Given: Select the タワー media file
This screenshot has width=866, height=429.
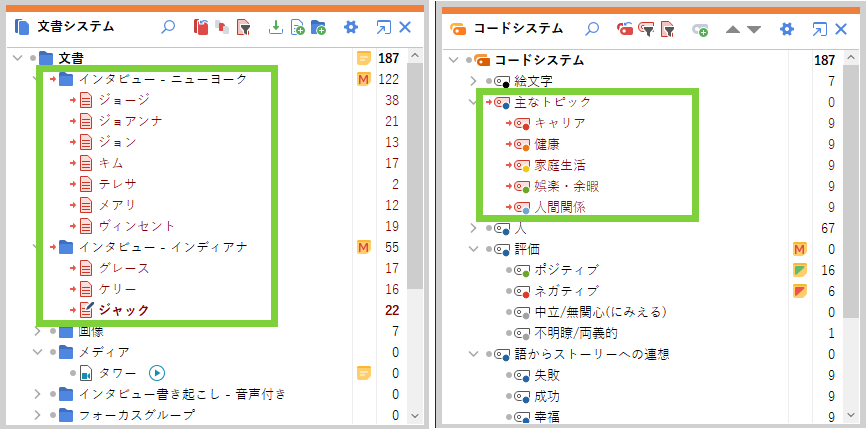Looking at the screenshot, I should click(x=117, y=373).
